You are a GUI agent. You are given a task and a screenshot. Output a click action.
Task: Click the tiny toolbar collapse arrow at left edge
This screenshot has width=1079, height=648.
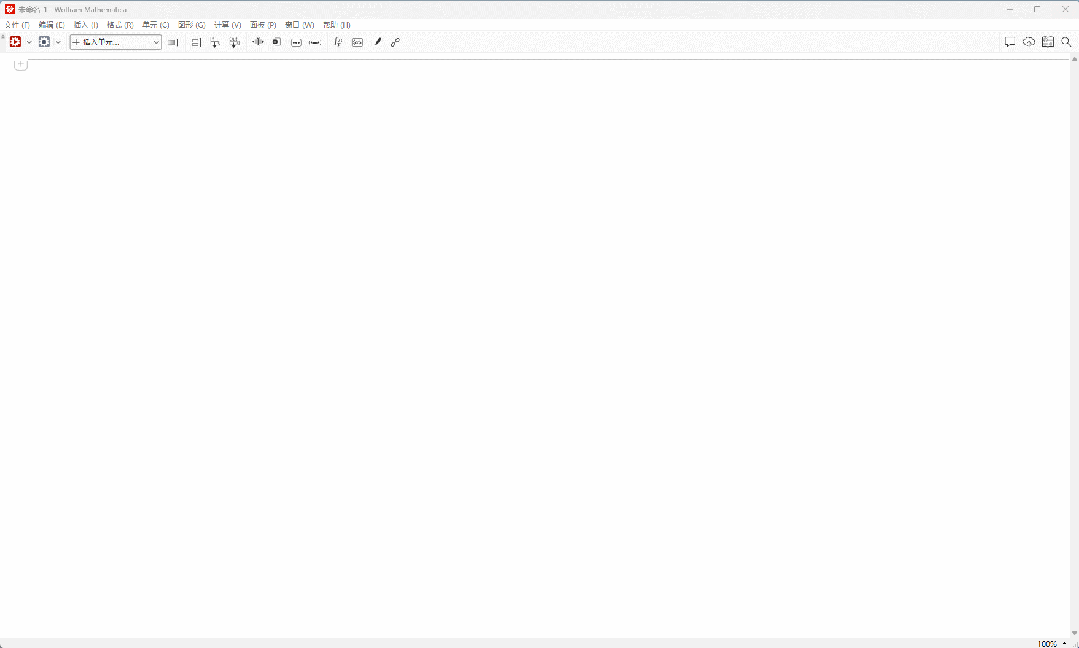[x=3, y=36]
